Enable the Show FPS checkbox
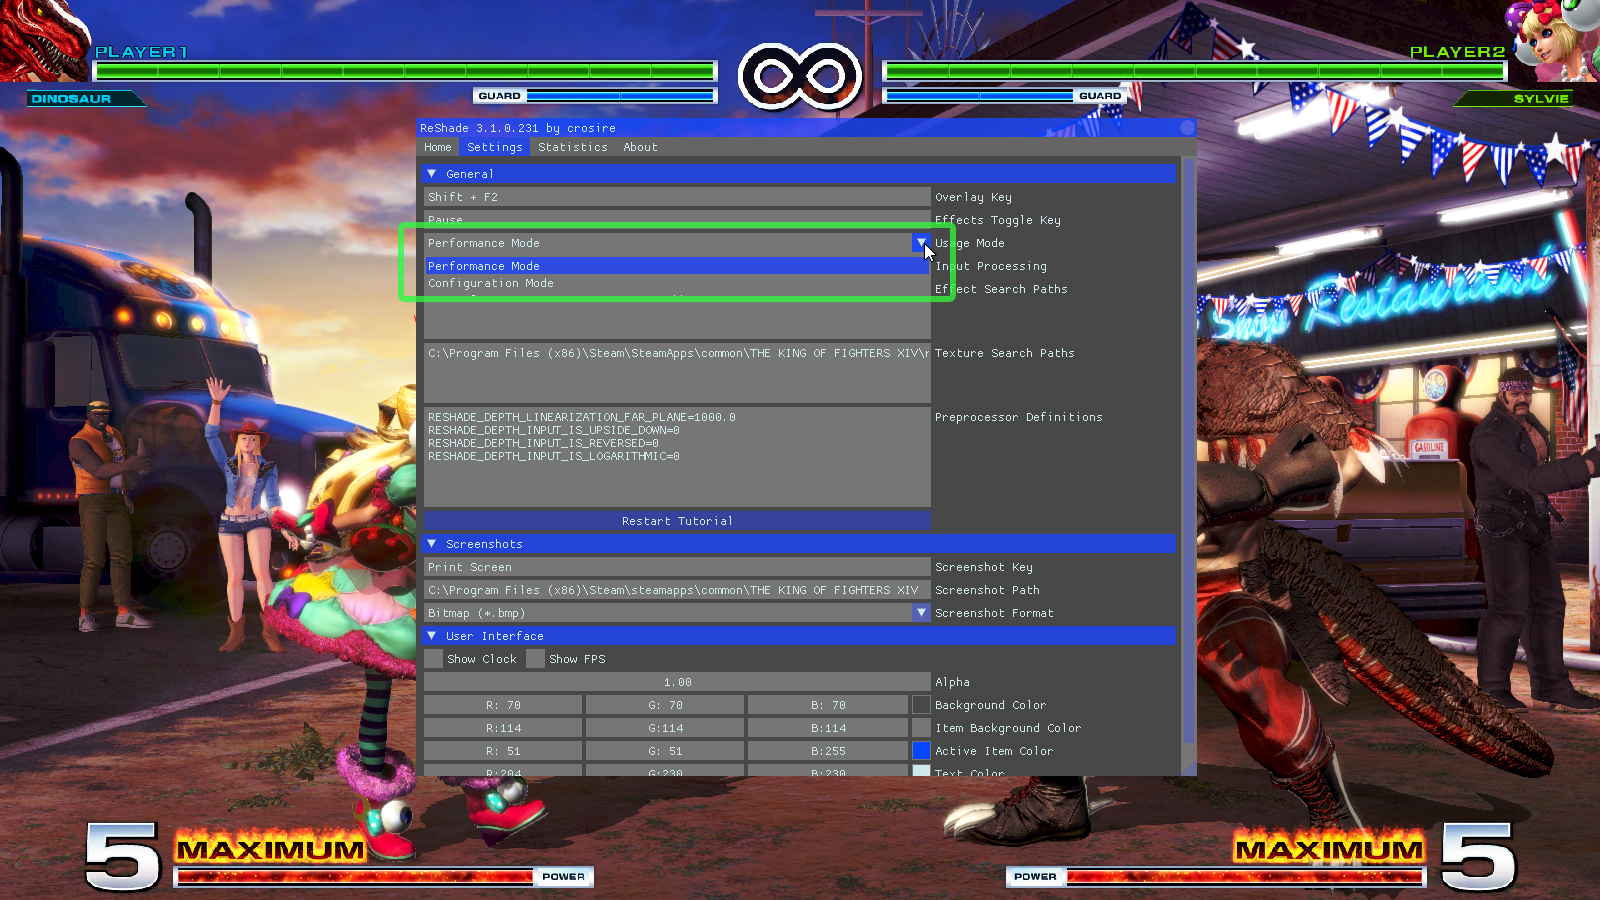1600x900 pixels. [x=535, y=659]
